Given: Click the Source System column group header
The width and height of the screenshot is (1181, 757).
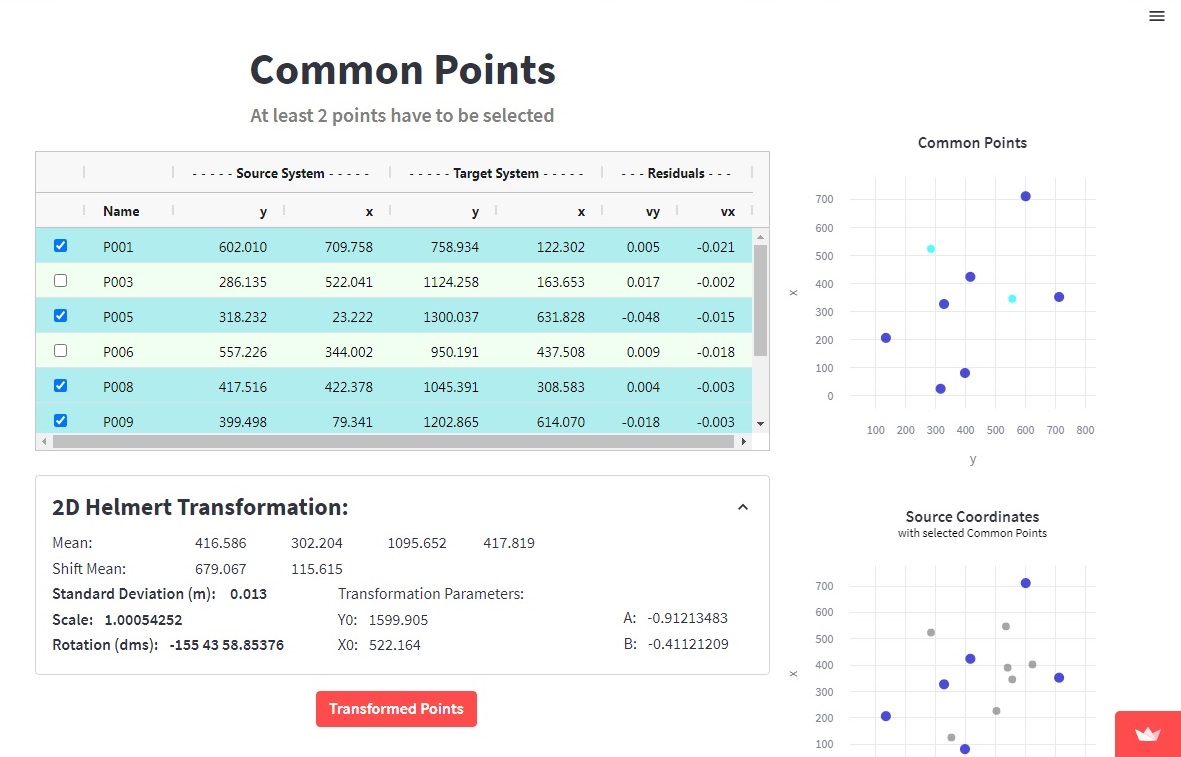Looking at the screenshot, I should pyautogui.click(x=281, y=173).
